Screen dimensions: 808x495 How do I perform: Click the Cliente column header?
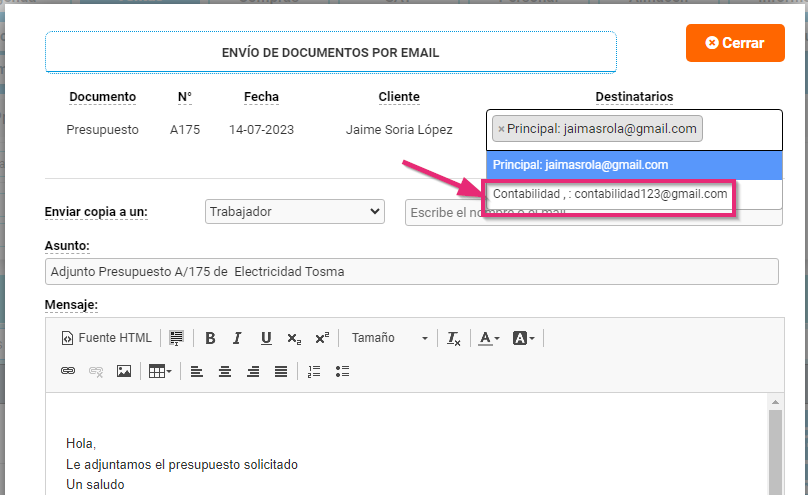(x=399, y=97)
